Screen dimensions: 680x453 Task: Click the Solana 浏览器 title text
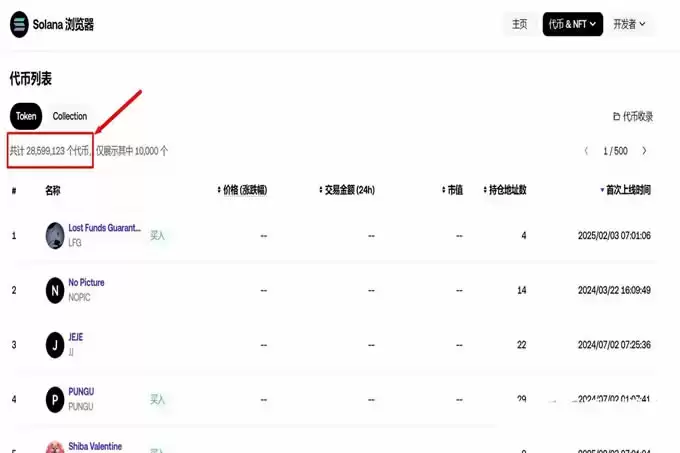click(63, 25)
